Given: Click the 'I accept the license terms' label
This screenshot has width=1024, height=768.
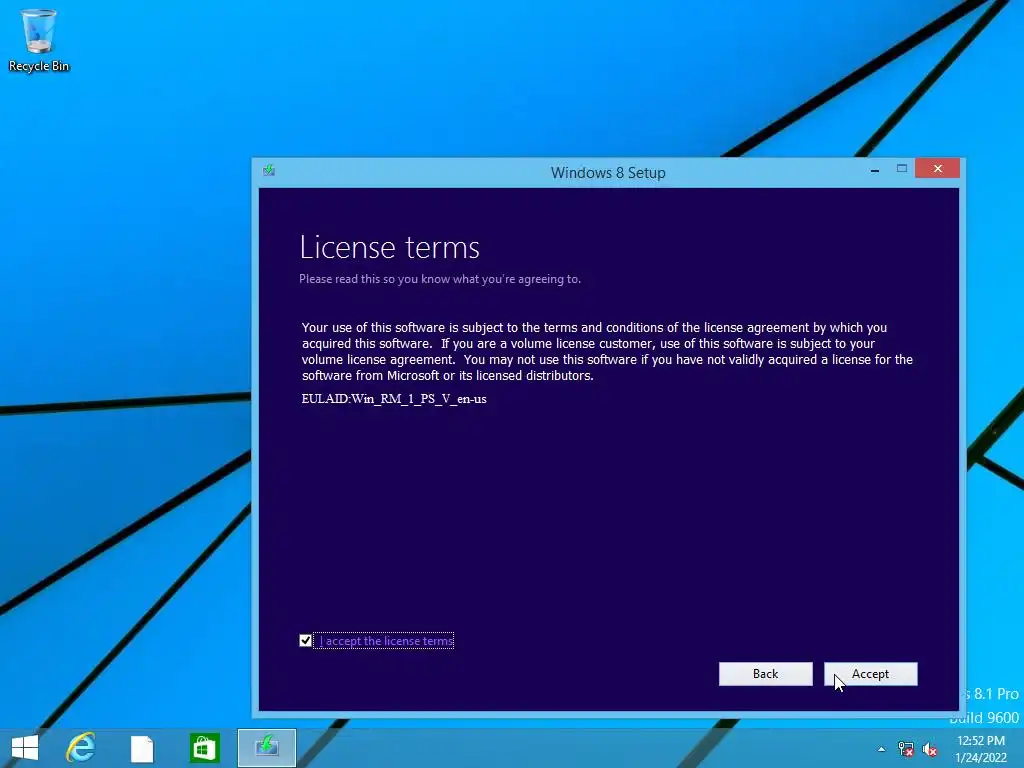Looking at the screenshot, I should (x=386, y=641).
